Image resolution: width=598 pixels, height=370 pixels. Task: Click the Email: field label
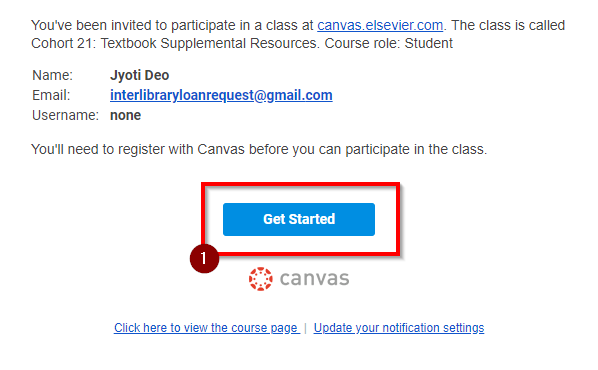(x=51, y=95)
